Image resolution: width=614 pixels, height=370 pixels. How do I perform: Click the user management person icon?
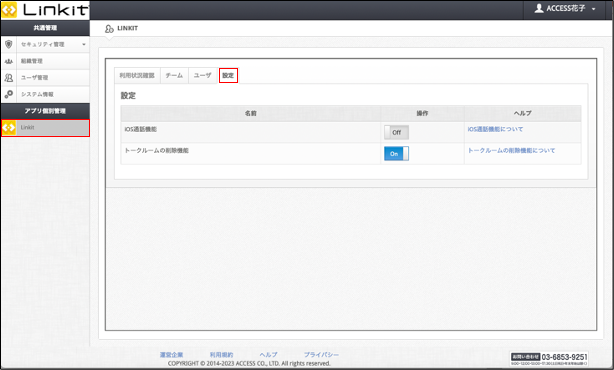tap(9, 78)
